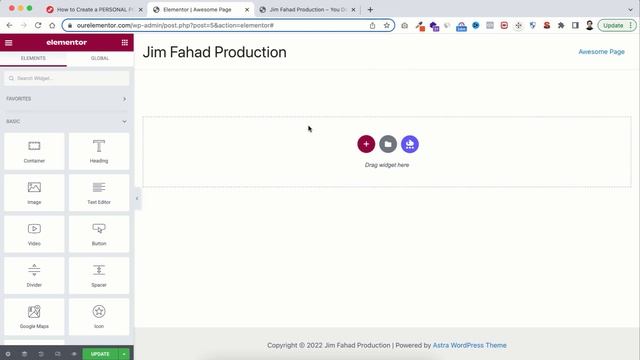Select the Icon widget
Image resolution: width=640 pixels, height=360 pixels.
99,317
